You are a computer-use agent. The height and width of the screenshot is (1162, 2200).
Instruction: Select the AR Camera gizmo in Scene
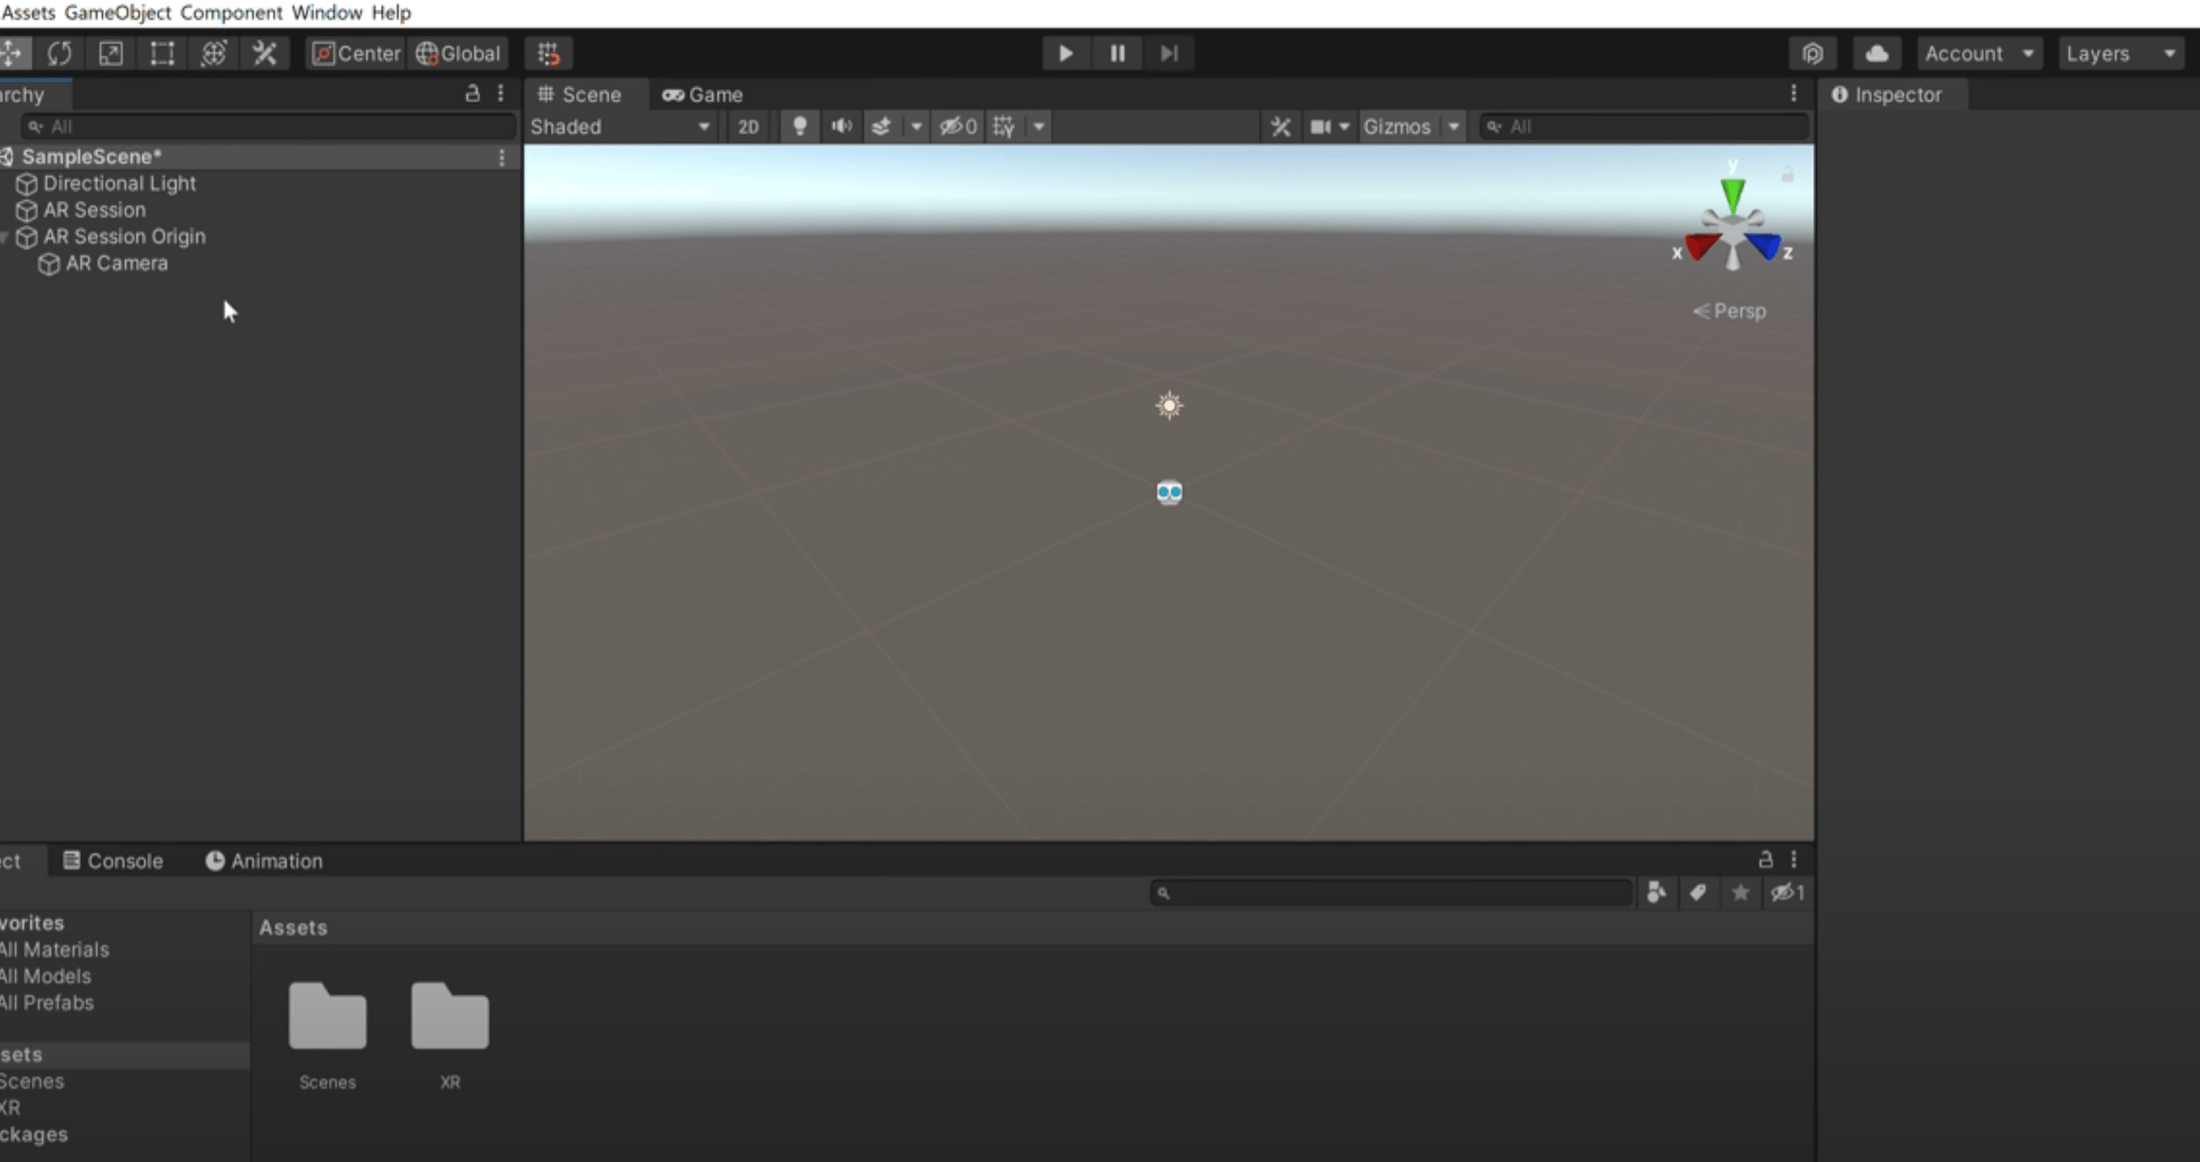(x=1169, y=492)
